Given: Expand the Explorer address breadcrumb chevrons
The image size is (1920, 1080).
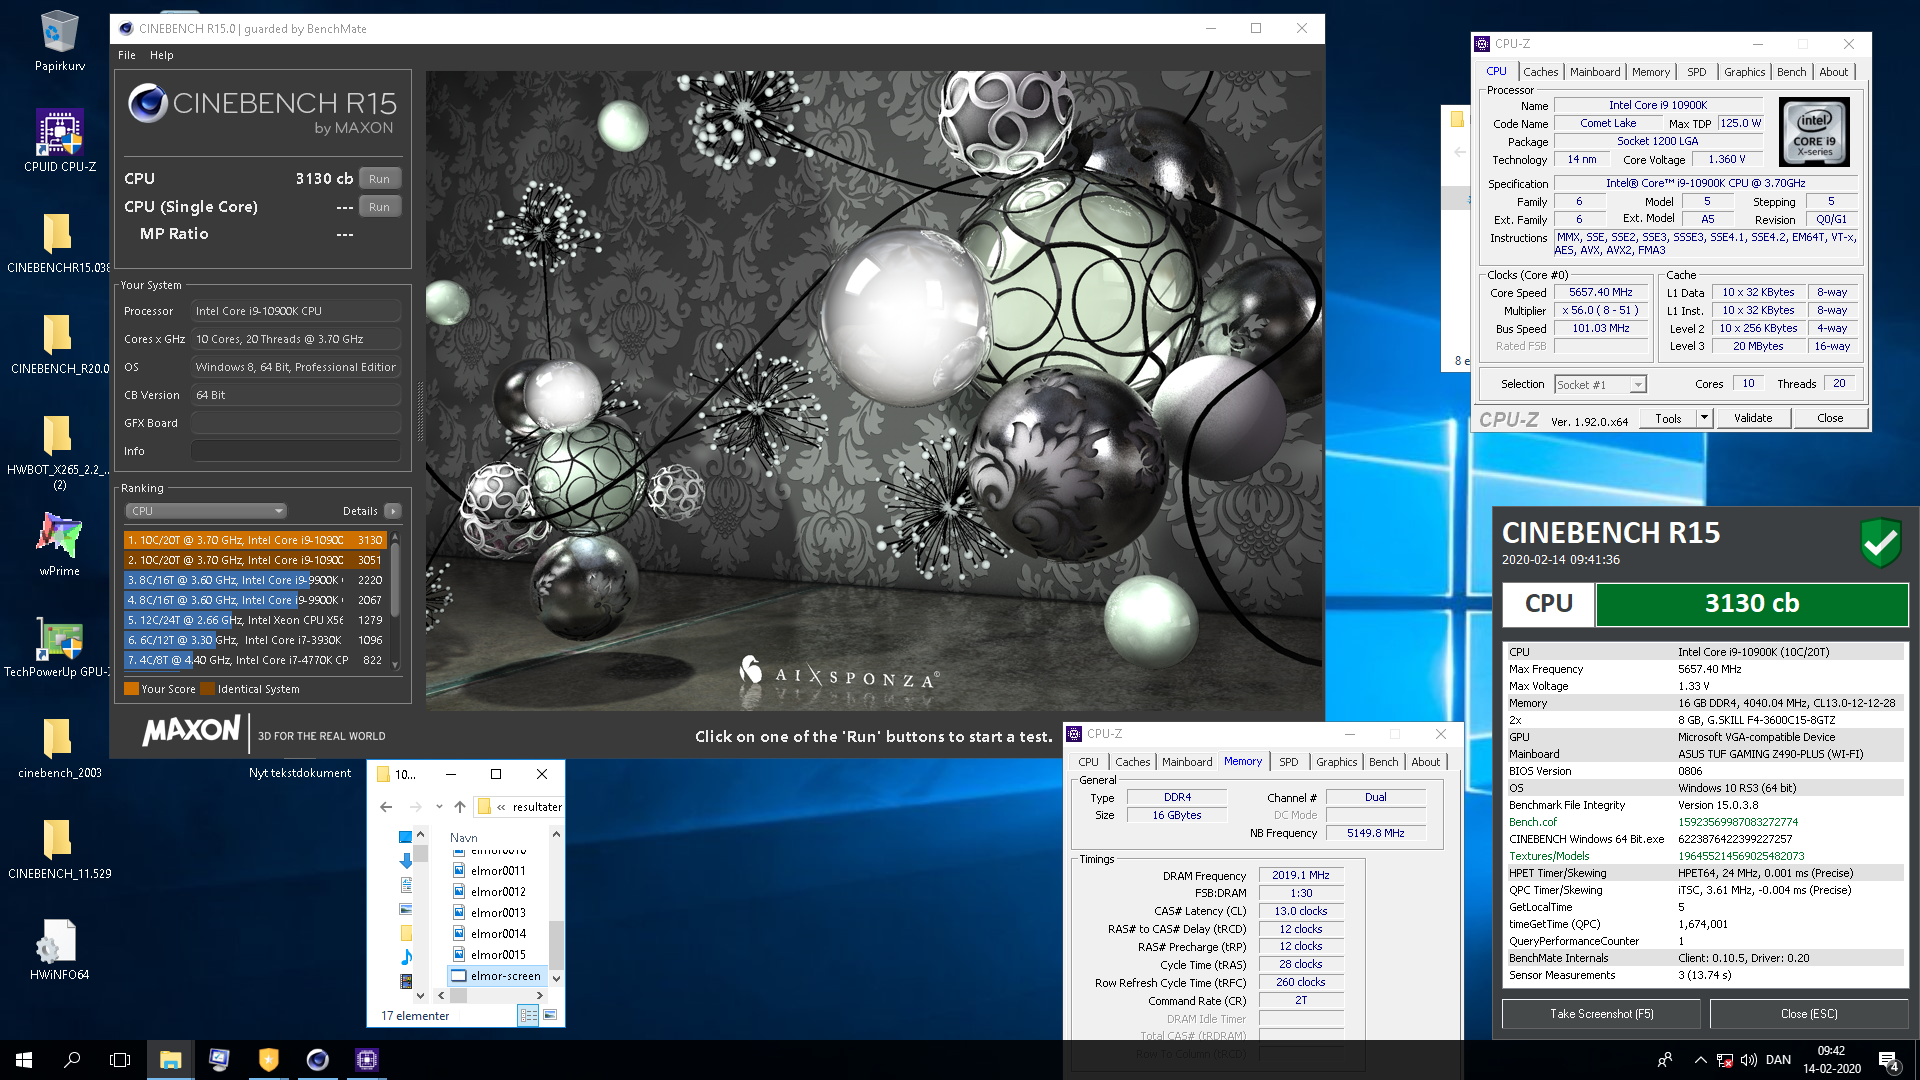Looking at the screenshot, I should [x=501, y=807].
